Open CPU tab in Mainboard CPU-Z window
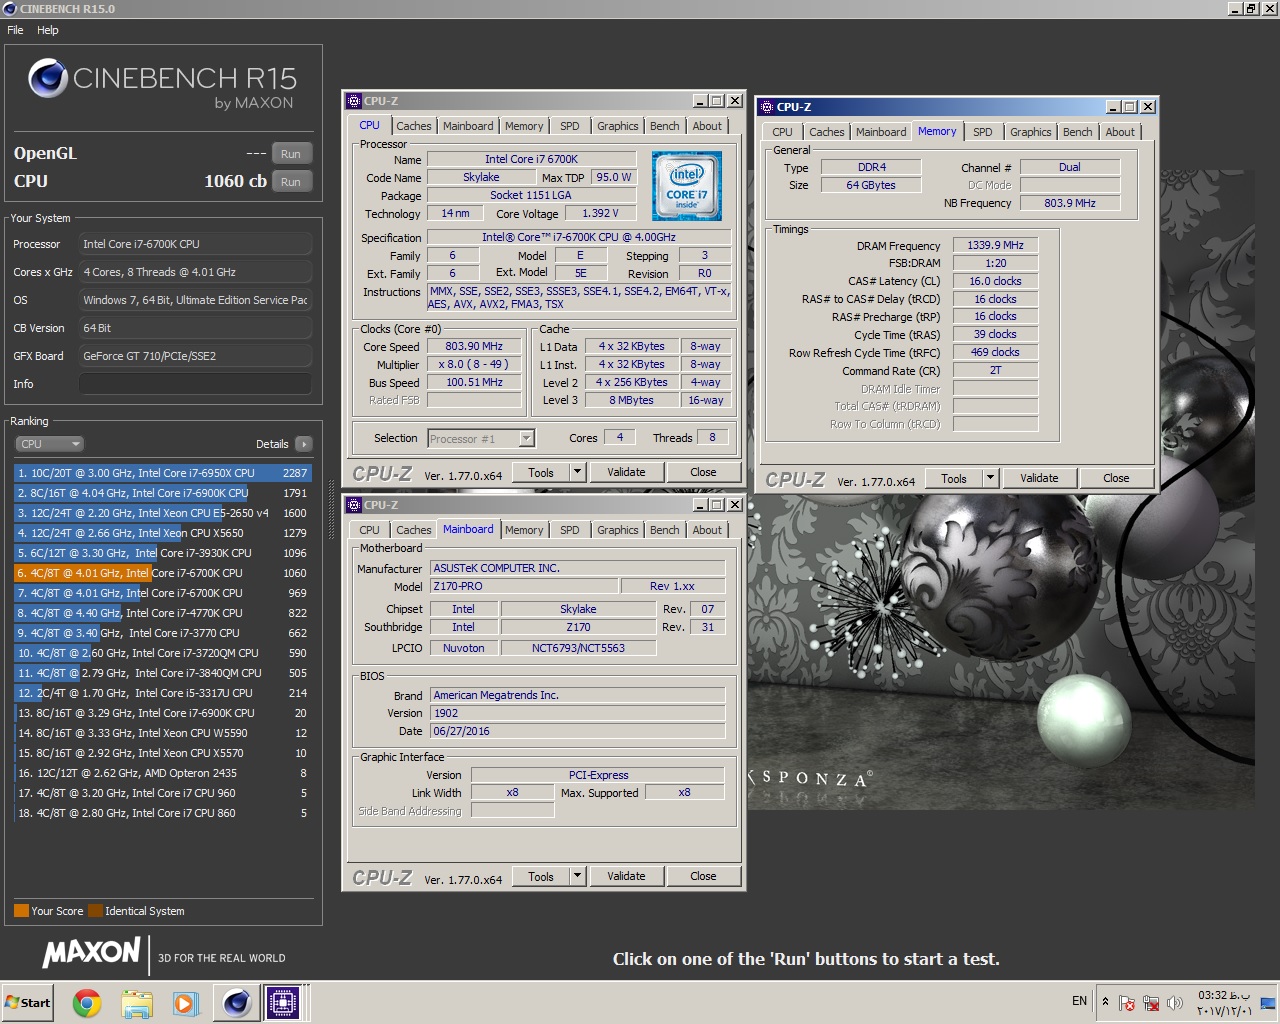 (369, 530)
